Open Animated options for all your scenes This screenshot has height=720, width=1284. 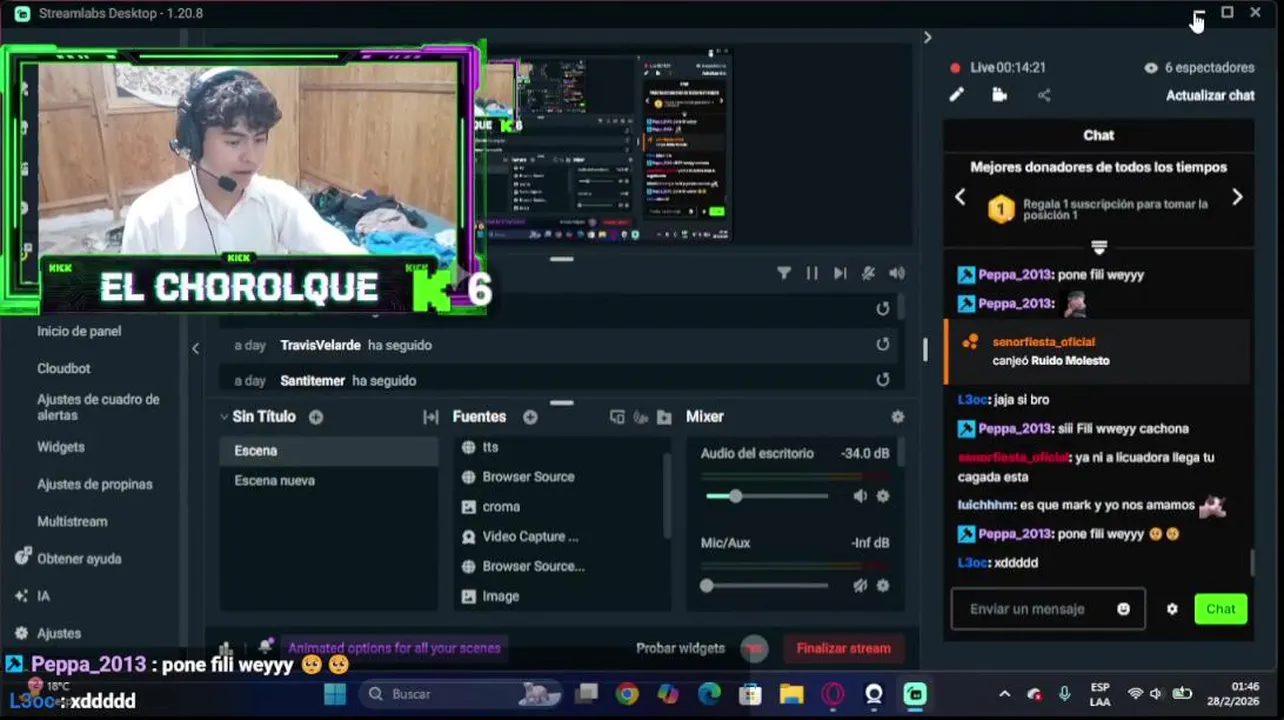click(x=394, y=648)
